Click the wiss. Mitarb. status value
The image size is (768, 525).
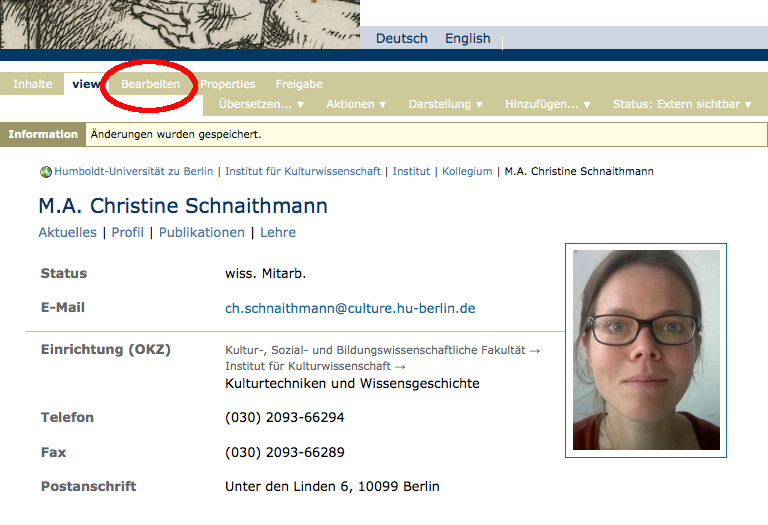(x=265, y=273)
